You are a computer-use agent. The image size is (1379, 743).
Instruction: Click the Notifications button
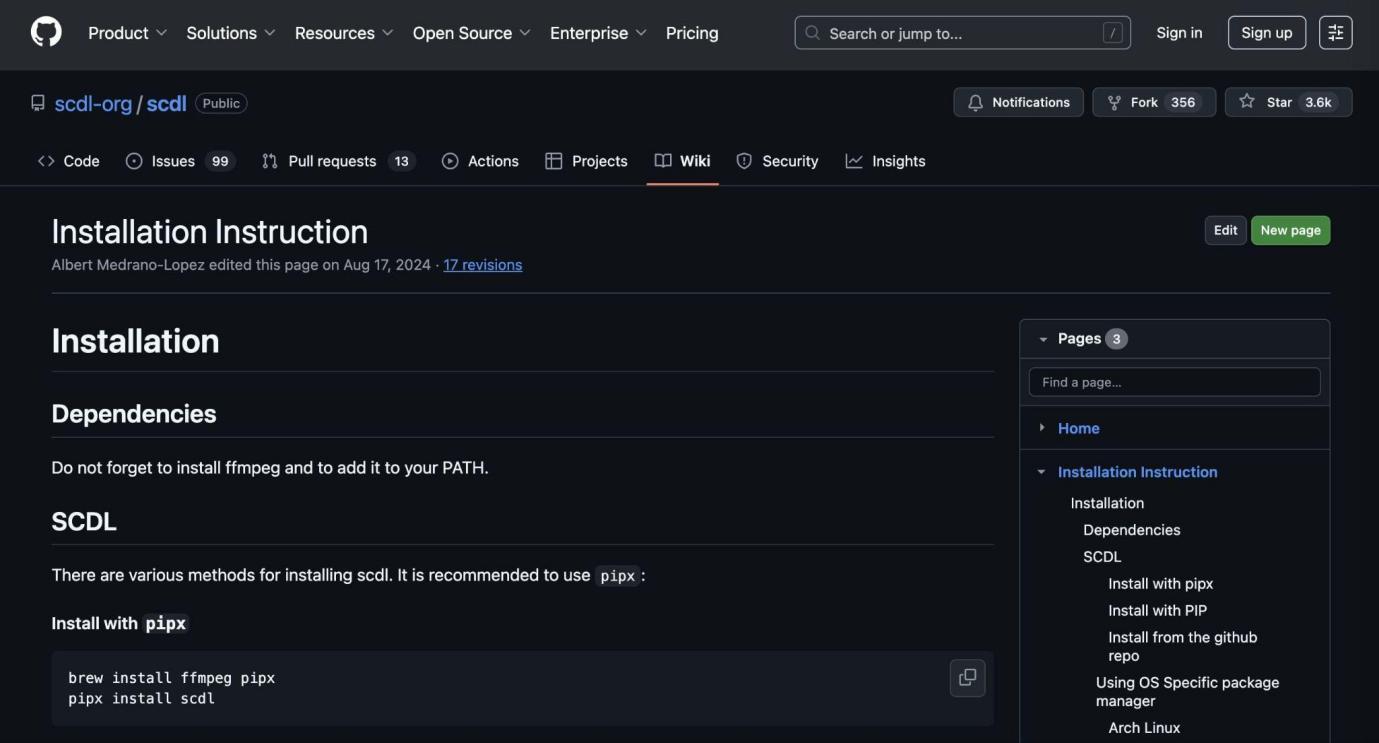point(1018,102)
